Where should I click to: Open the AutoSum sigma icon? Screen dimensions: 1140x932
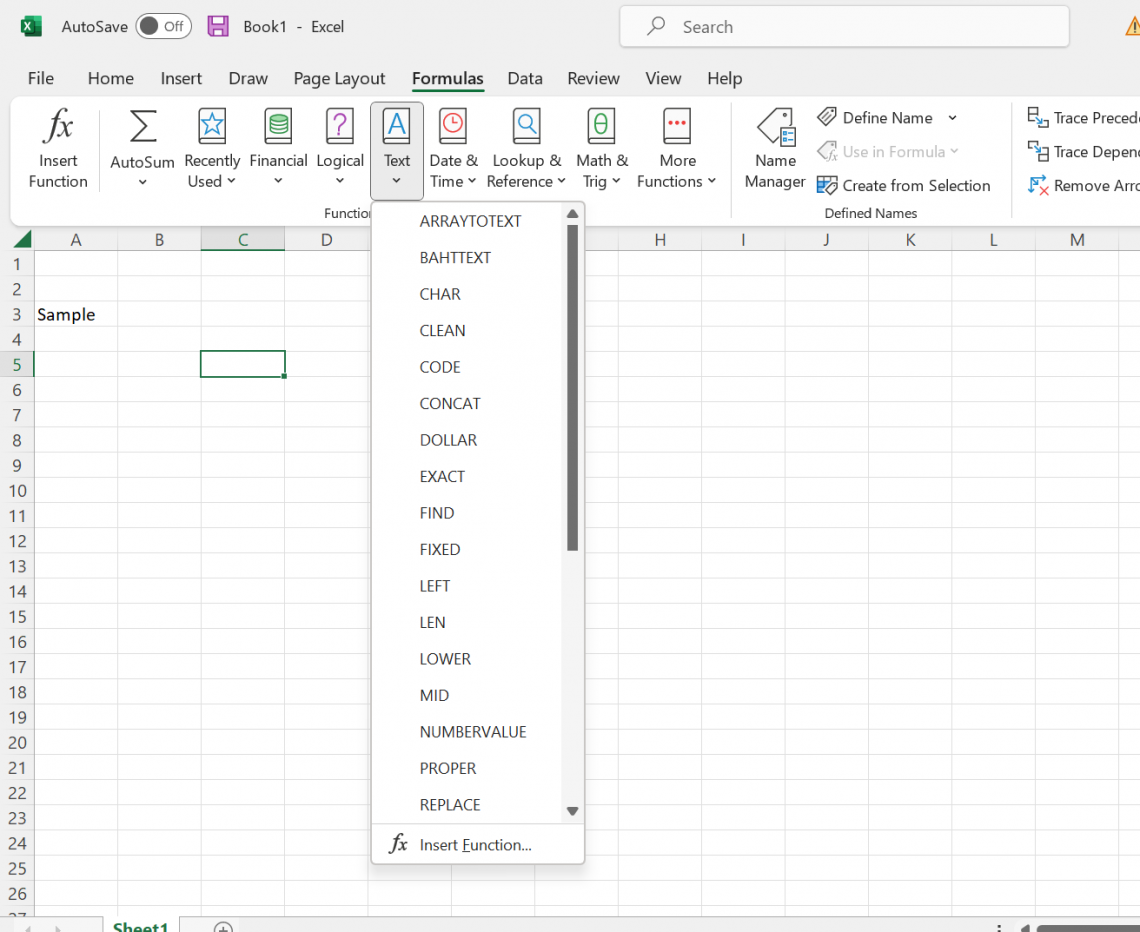(x=142, y=128)
